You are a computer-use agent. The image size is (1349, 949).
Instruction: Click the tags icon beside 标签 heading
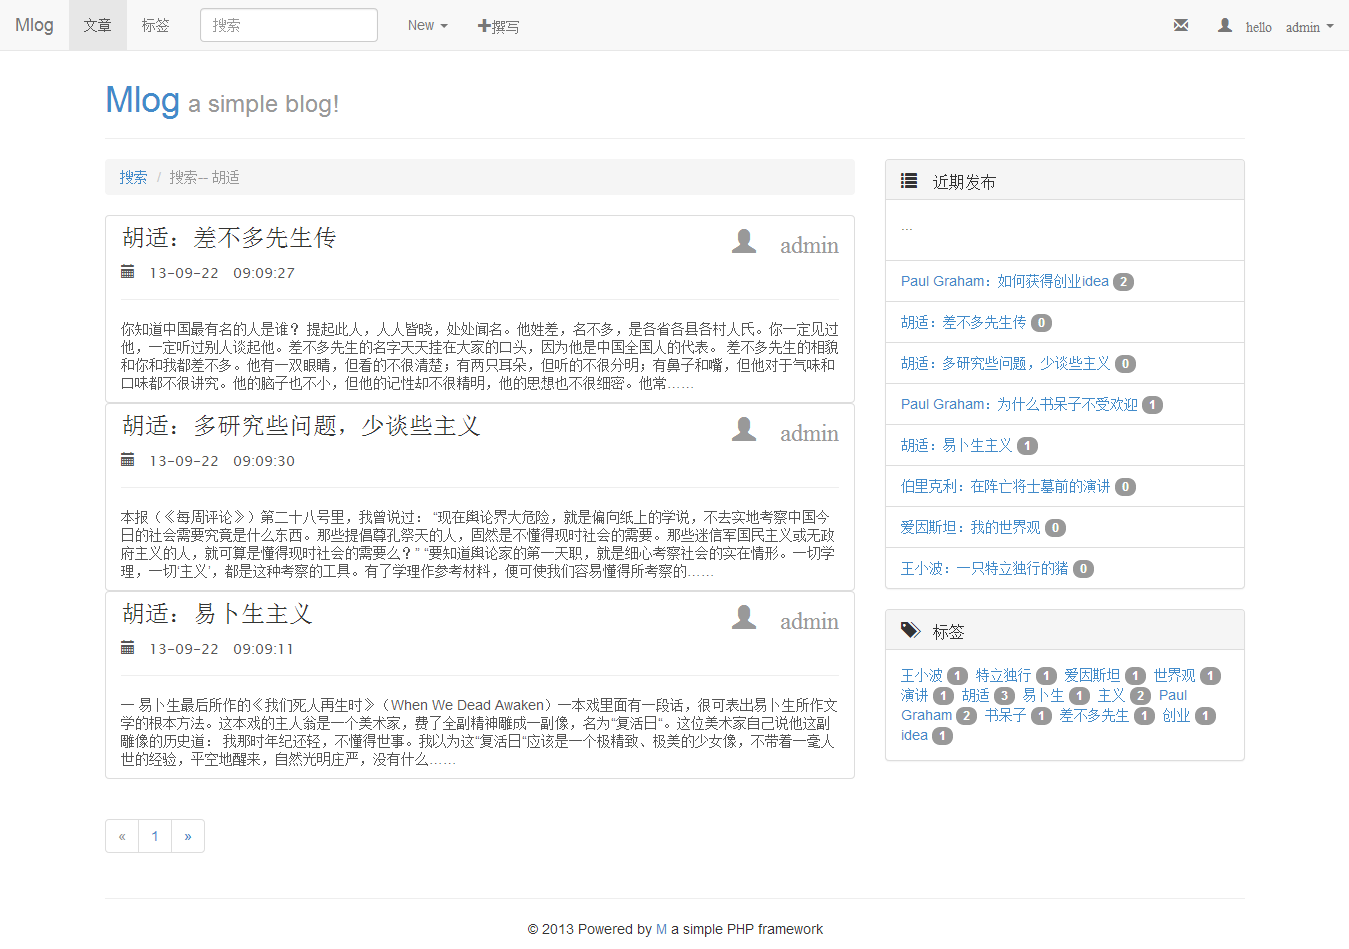pyautogui.click(x=910, y=630)
